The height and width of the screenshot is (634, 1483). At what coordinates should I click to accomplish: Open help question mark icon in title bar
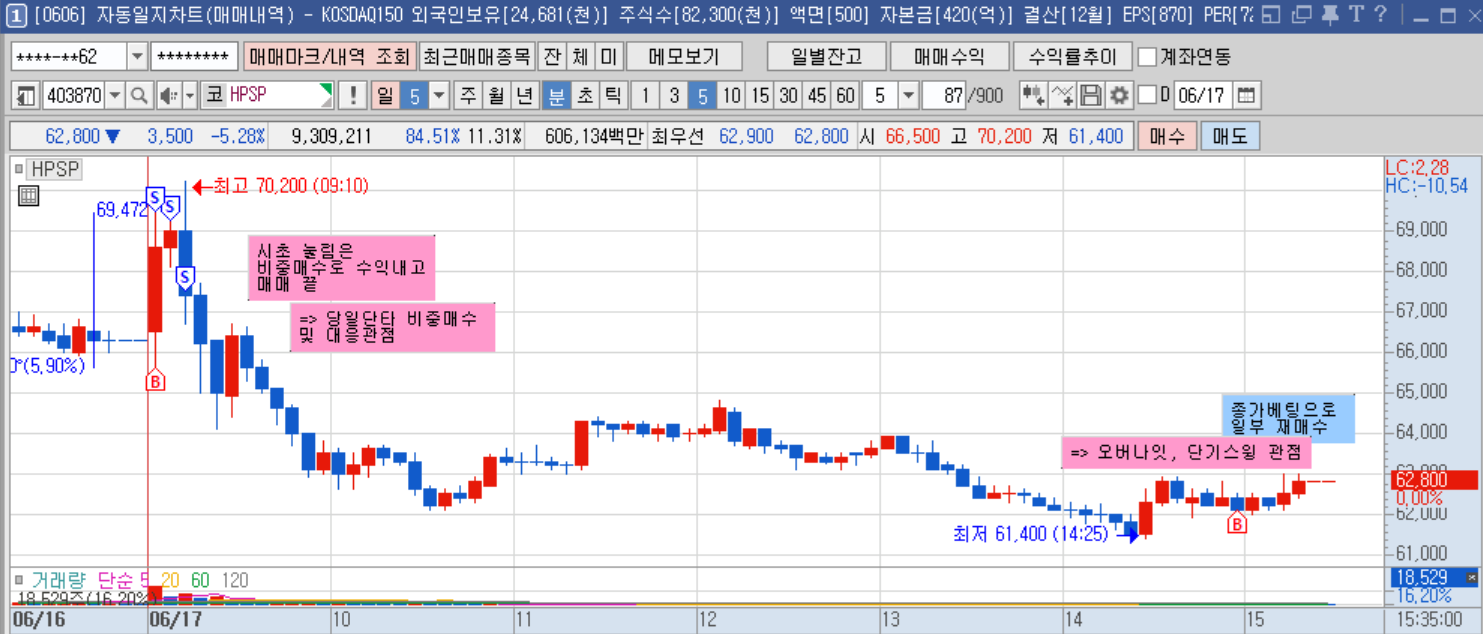tap(1381, 14)
